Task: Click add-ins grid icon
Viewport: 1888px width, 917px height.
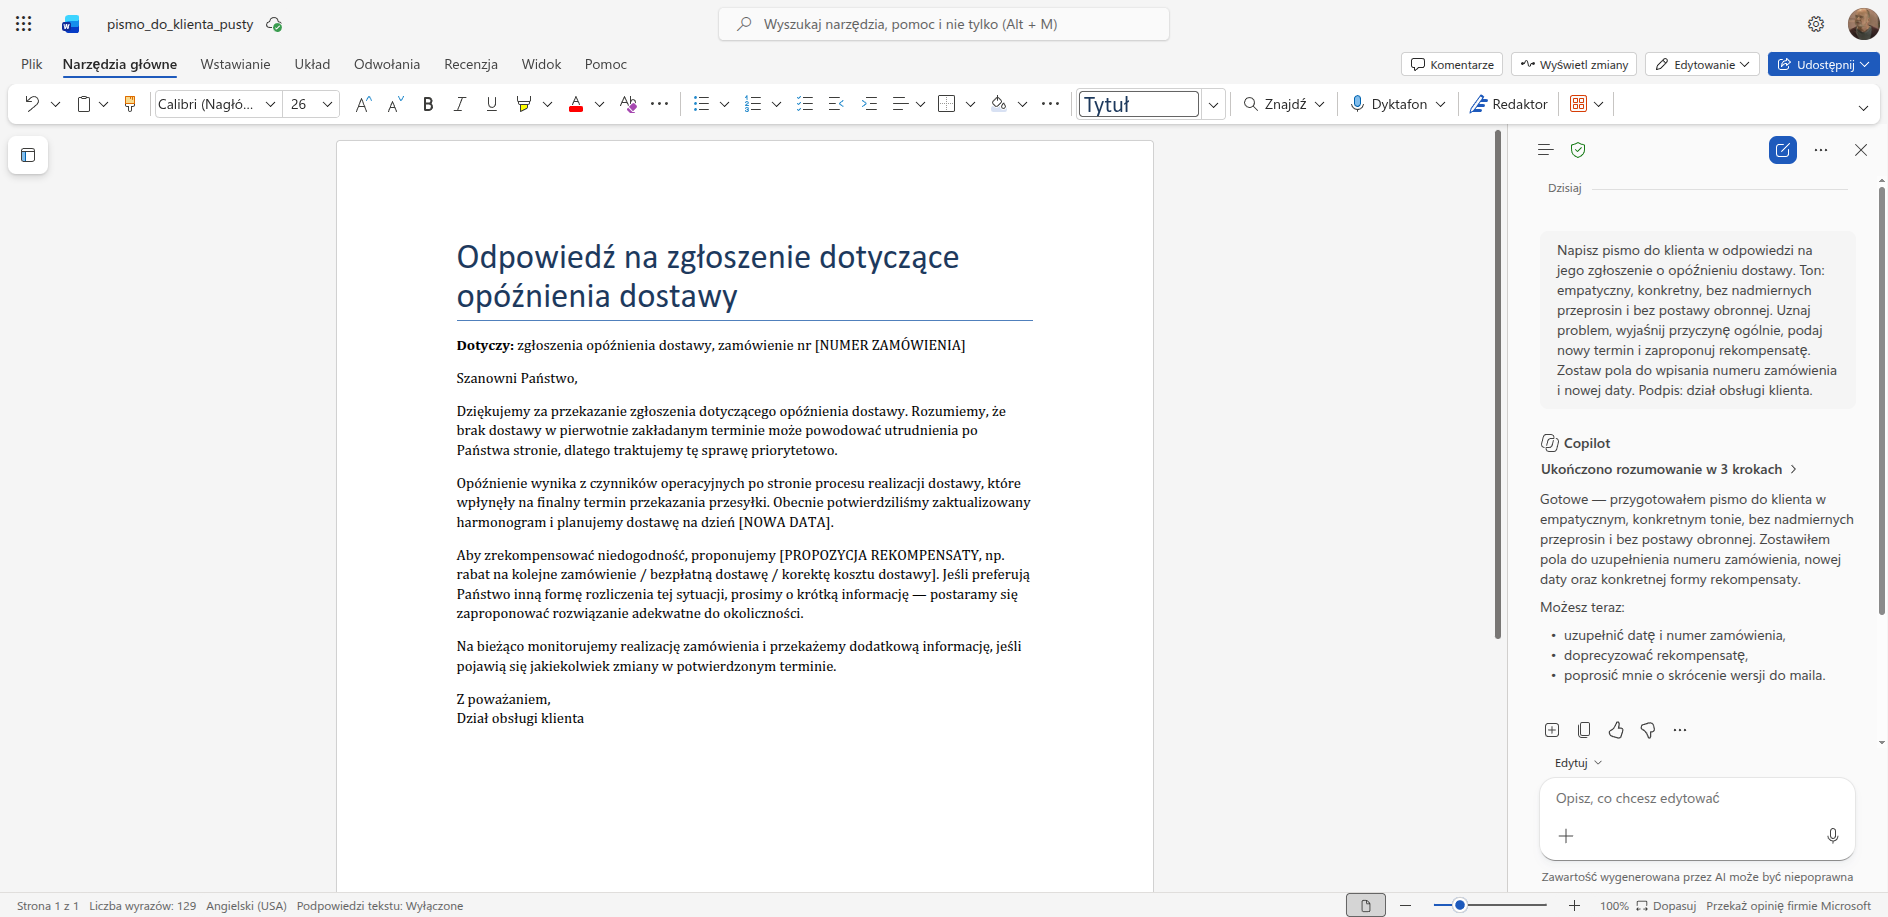Action: click(x=1579, y=104)
